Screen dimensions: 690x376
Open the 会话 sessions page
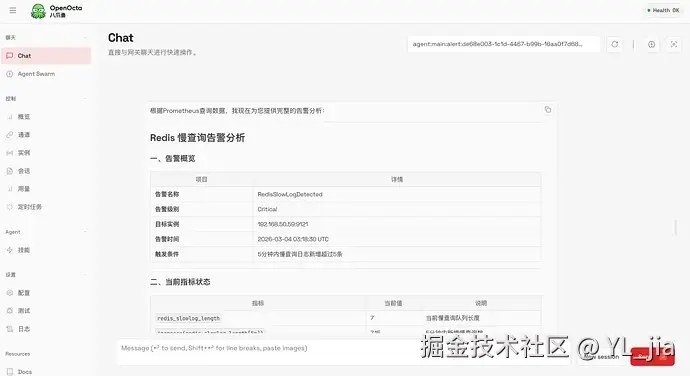point(46,171)
